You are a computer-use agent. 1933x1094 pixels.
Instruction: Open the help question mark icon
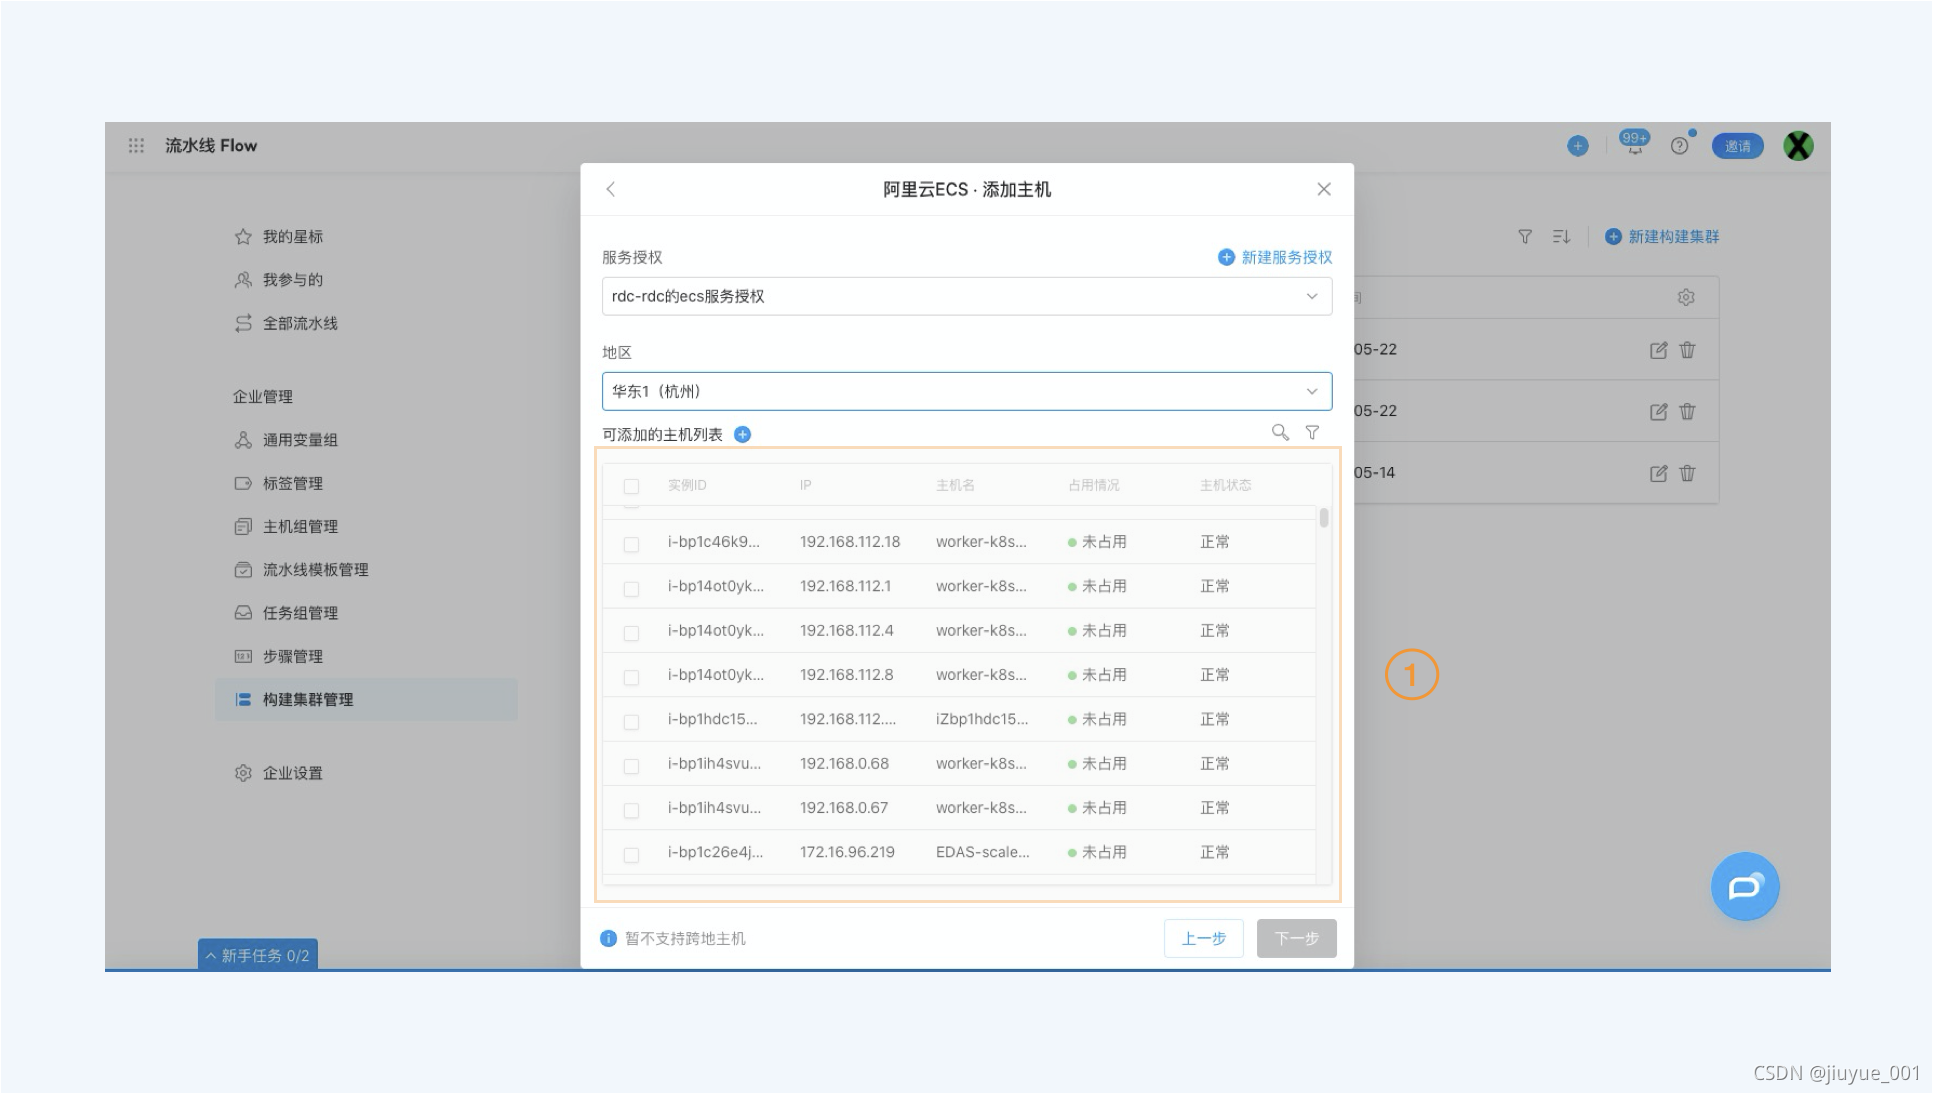1680,146
